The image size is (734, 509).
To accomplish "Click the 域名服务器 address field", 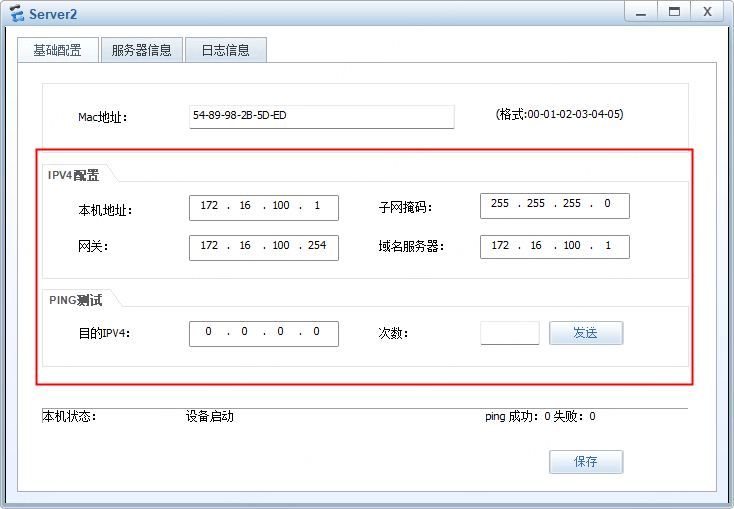I will pos(555,247).
